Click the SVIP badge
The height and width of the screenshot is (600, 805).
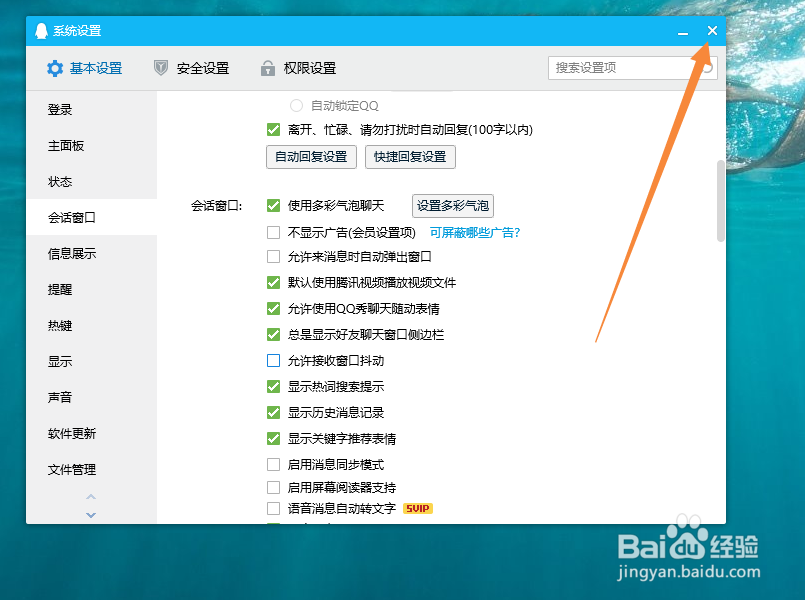(418, 509)
